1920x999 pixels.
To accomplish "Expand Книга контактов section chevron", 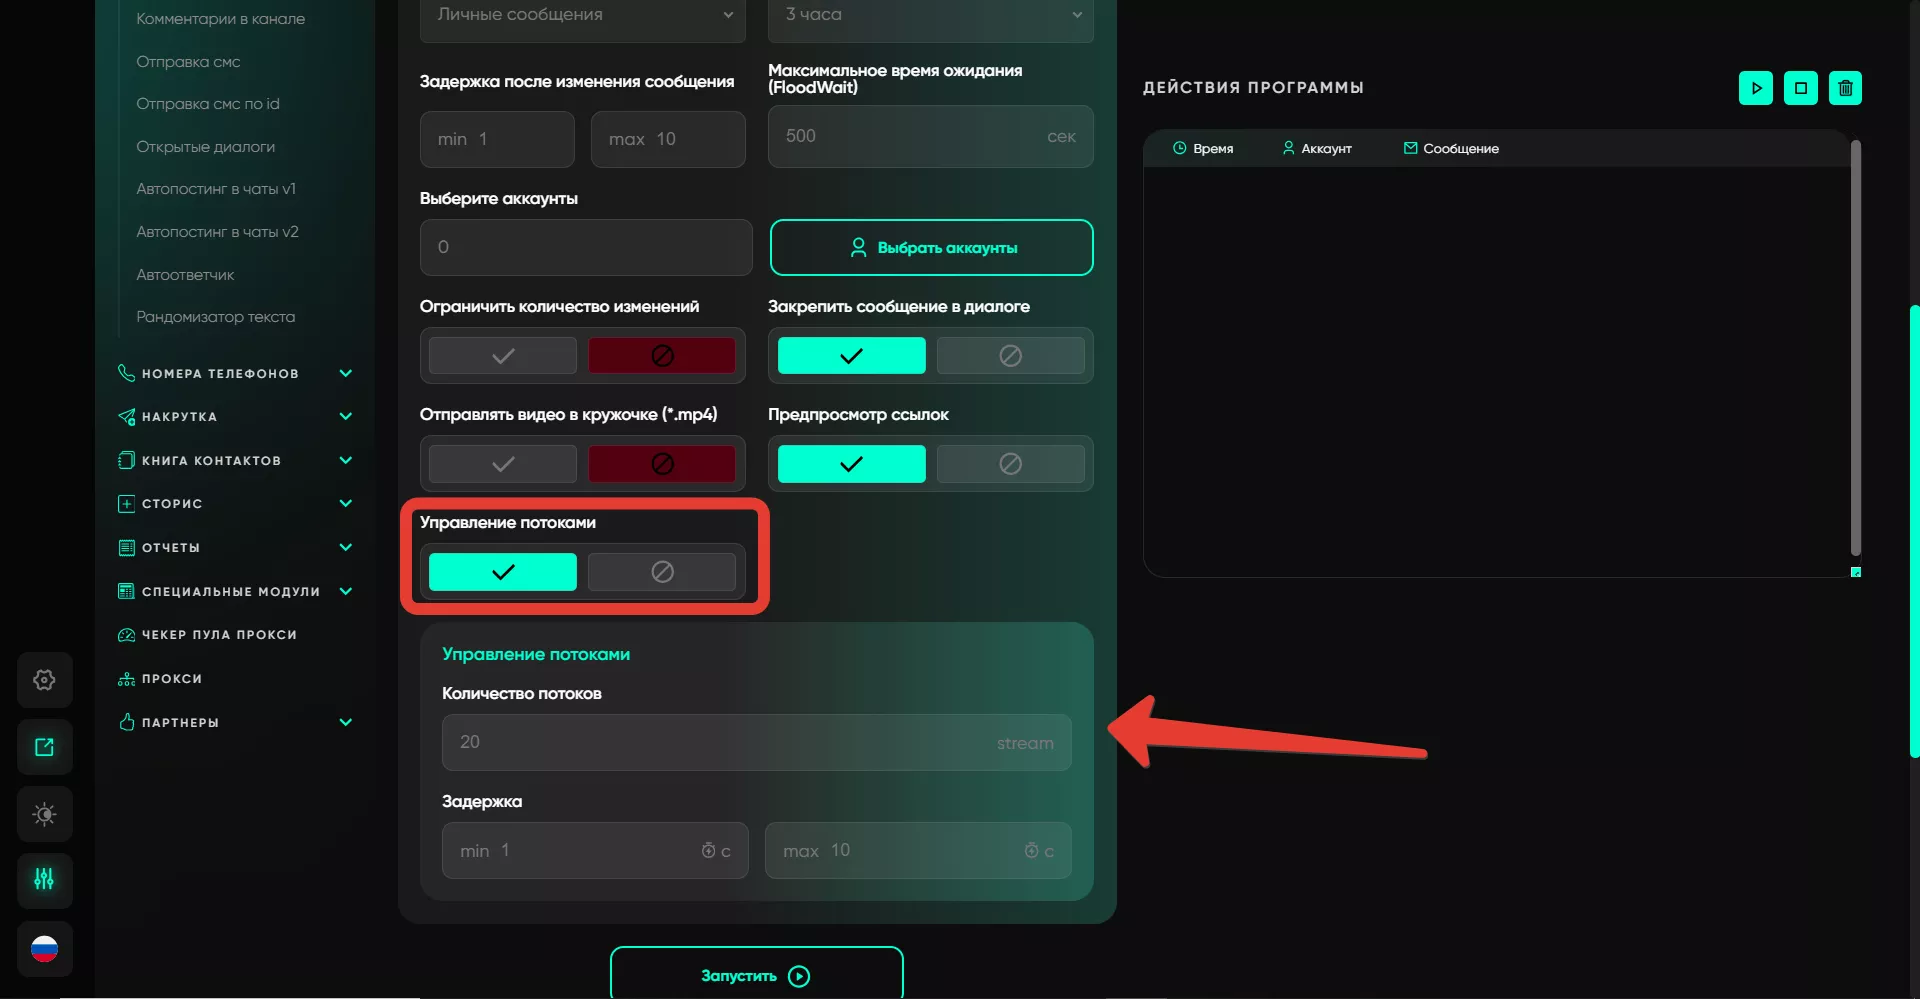I will click(346, 460).
